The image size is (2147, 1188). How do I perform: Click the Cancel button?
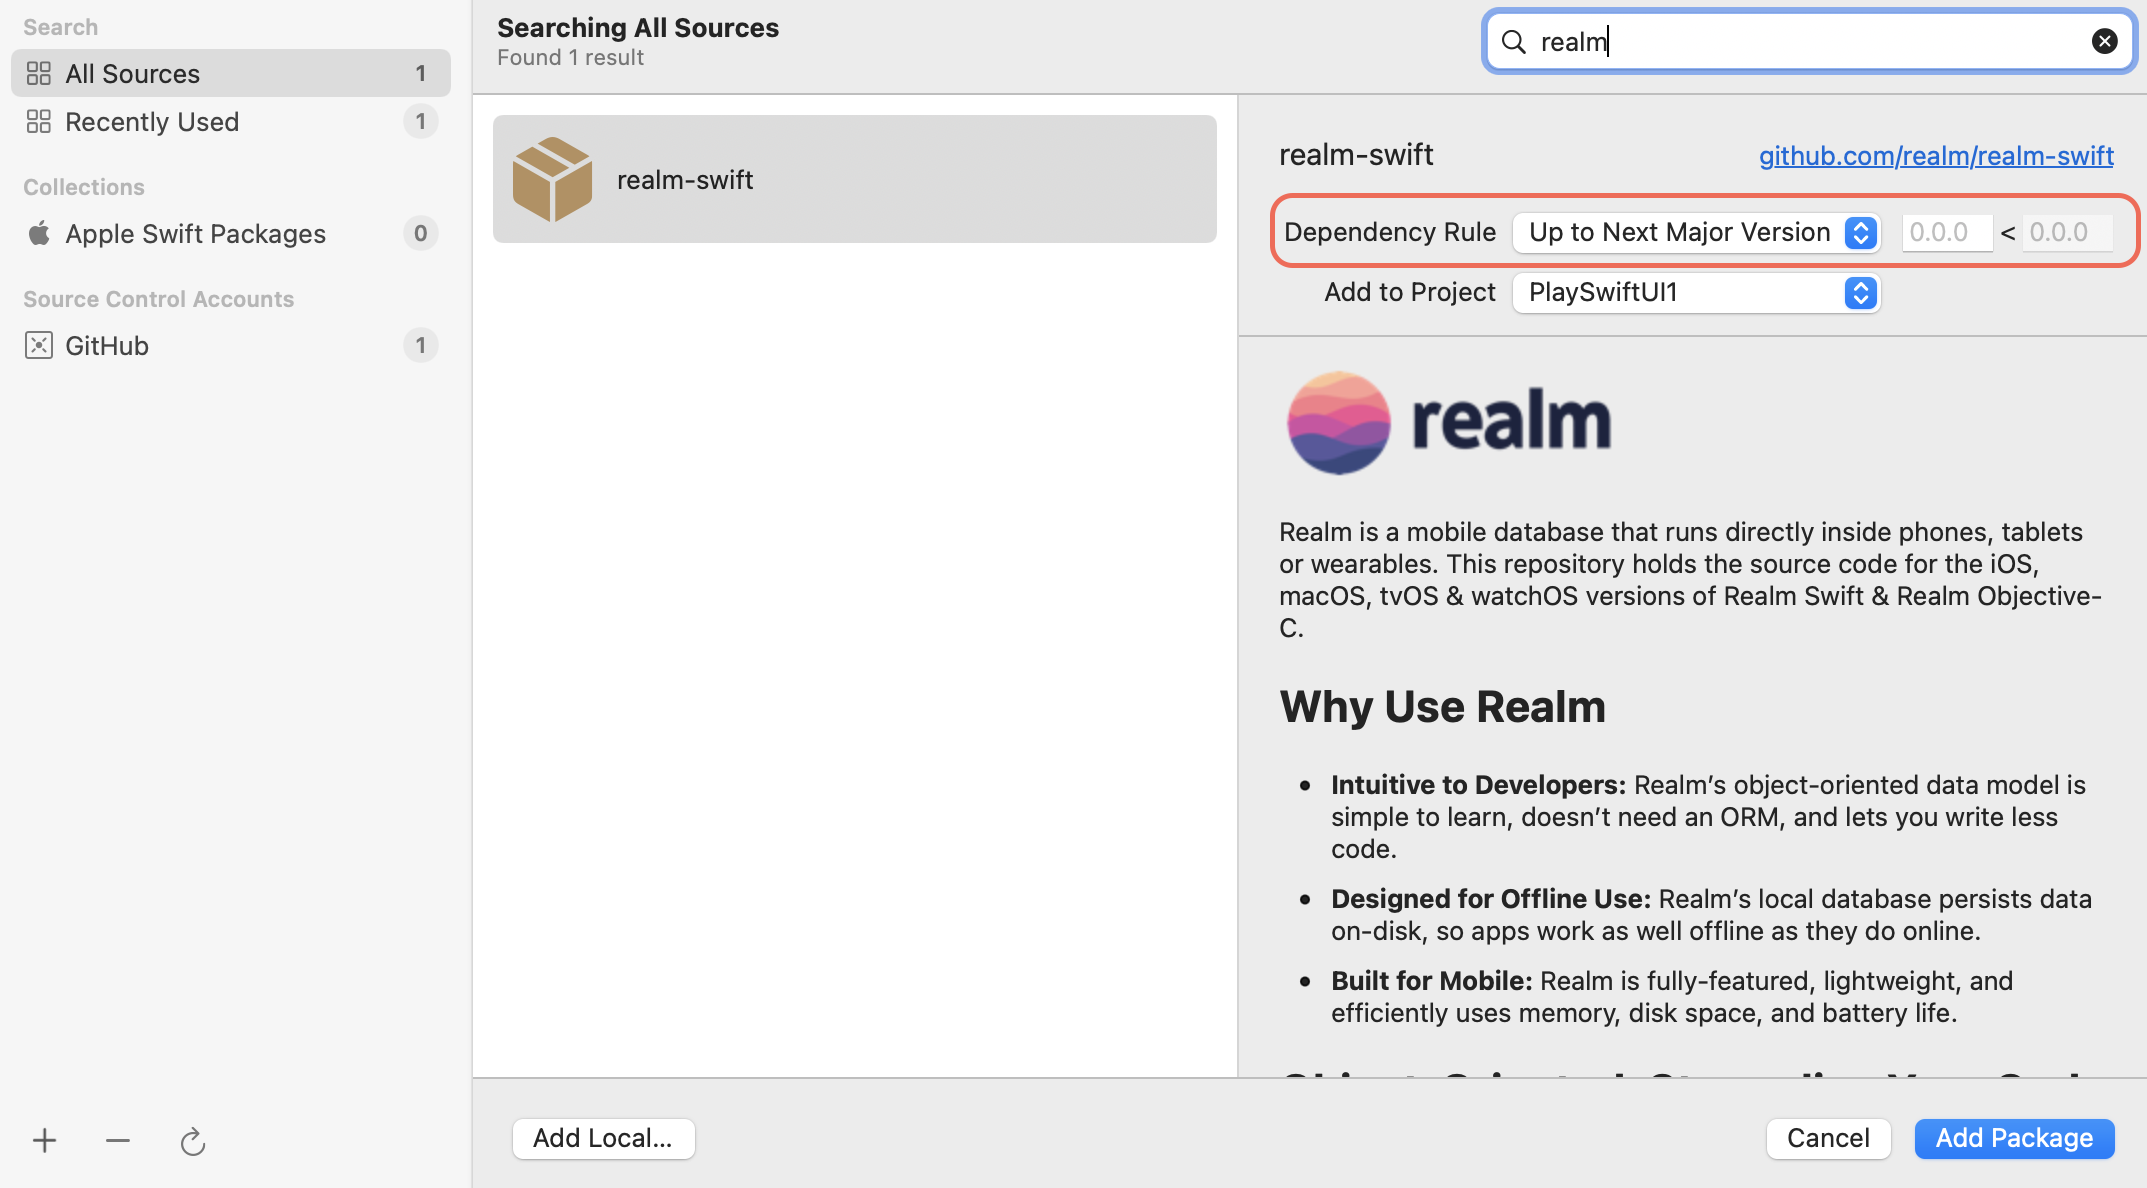tap(1828, 1138)
